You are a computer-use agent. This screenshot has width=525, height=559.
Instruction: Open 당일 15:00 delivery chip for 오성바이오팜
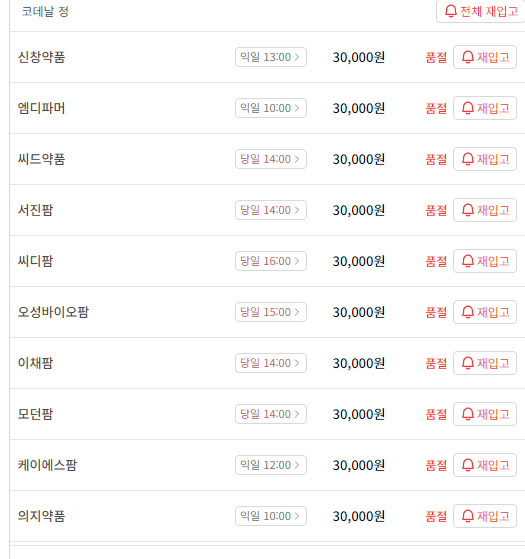click(x=271, y=312)
